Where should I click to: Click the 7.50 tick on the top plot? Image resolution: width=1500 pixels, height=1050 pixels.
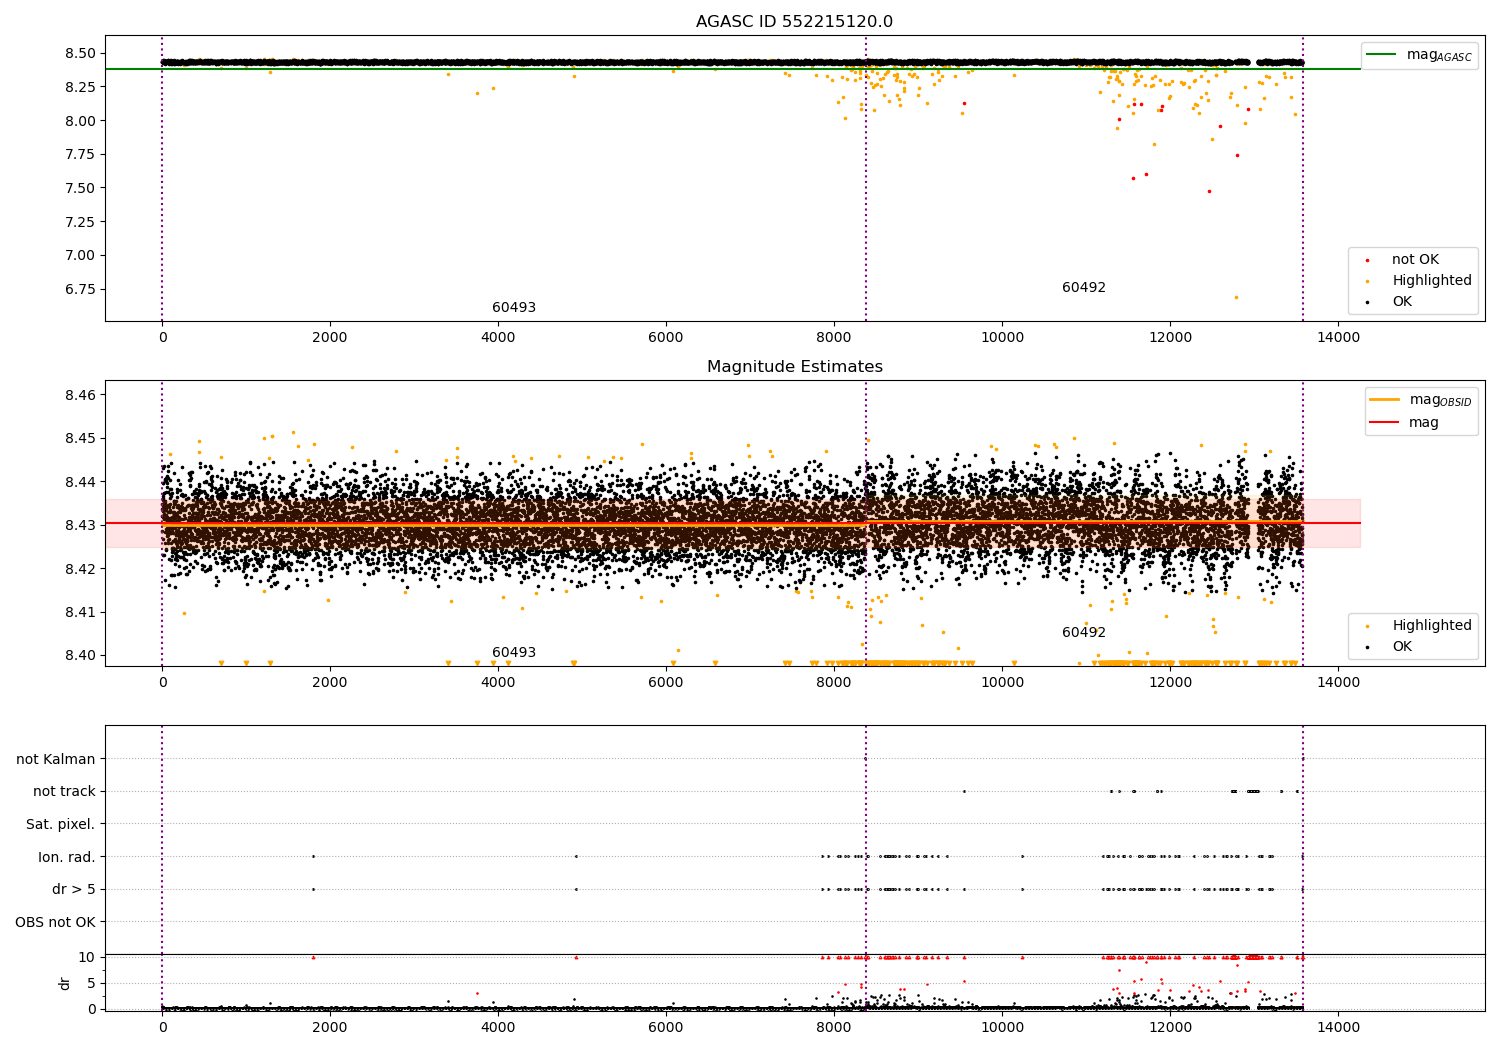click(80, 188)
